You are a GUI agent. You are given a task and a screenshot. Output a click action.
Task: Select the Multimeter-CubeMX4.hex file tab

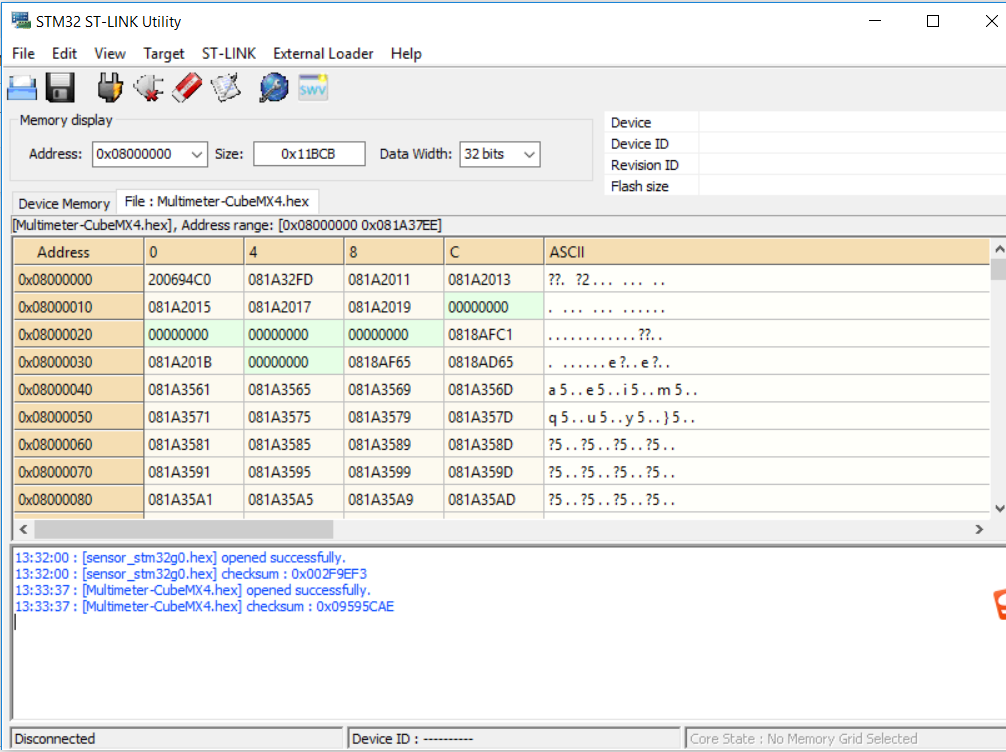[x=217, y=201]
